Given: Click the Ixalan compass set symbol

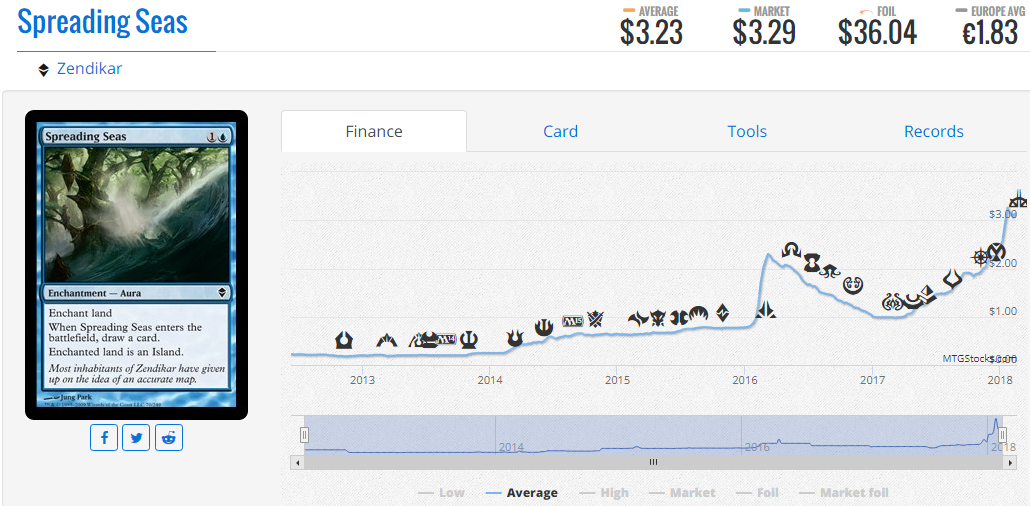Looking at the screenshot, I should pyautogui.click(x=980, y=256).
